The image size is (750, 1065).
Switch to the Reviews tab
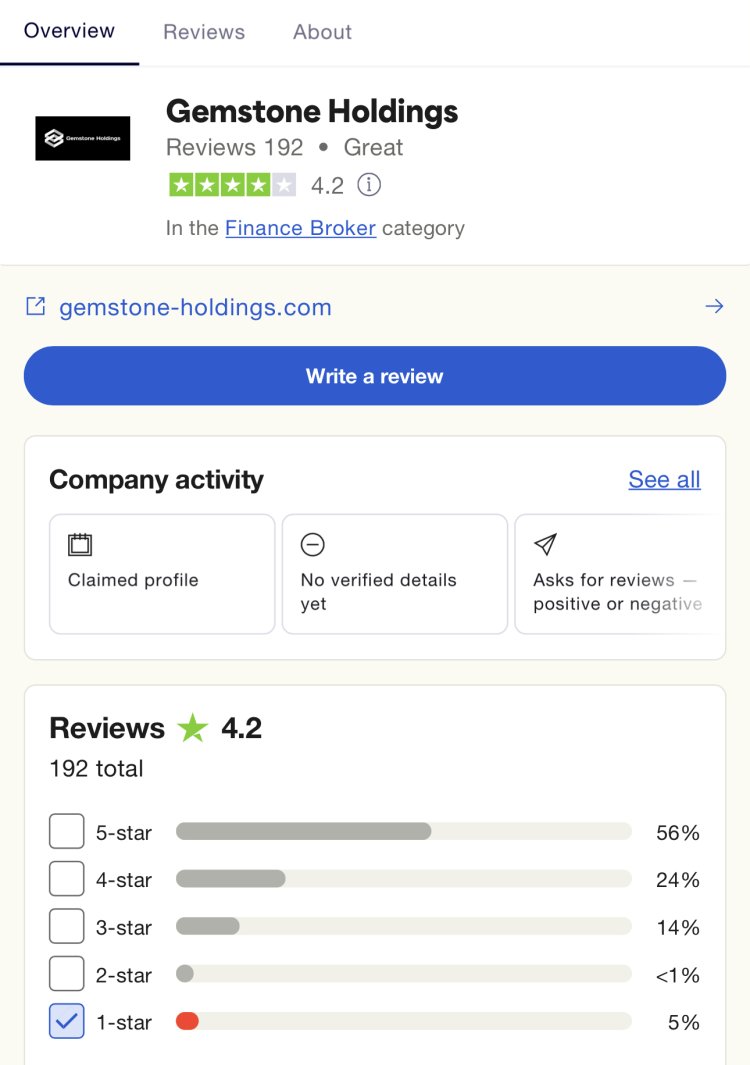203,31
